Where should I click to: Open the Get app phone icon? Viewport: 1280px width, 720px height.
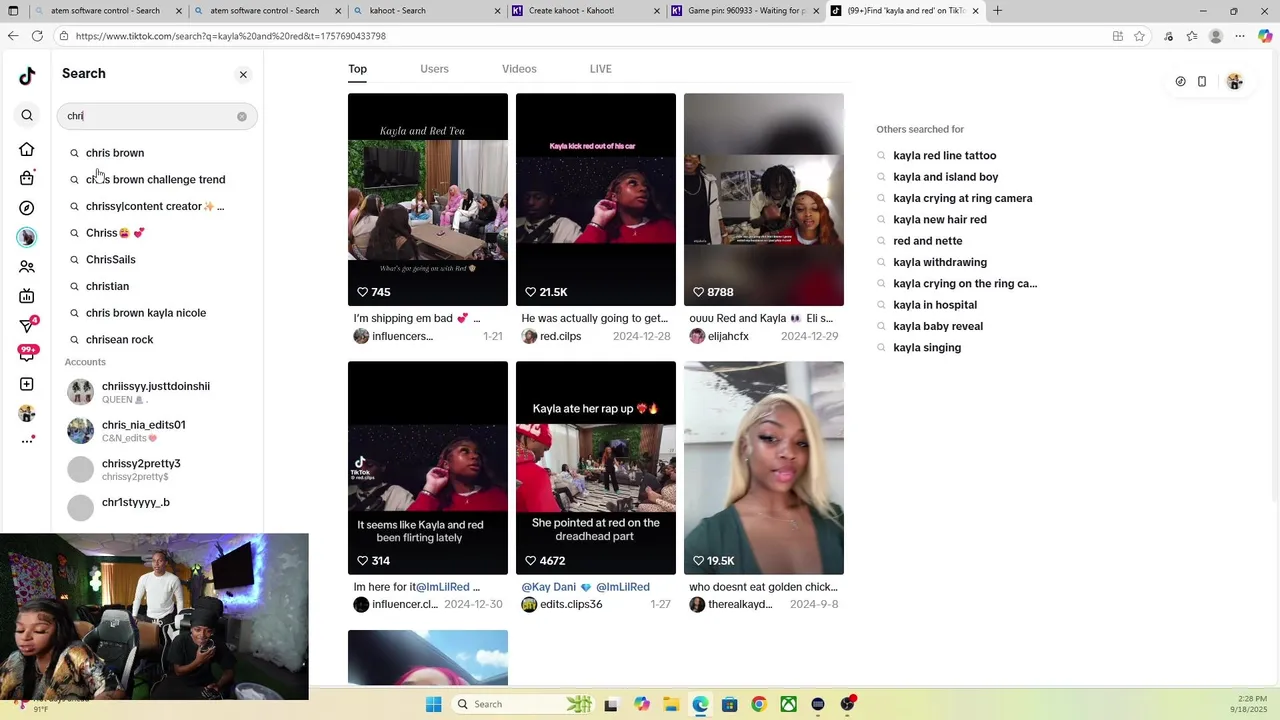[x=1202, y=81]
